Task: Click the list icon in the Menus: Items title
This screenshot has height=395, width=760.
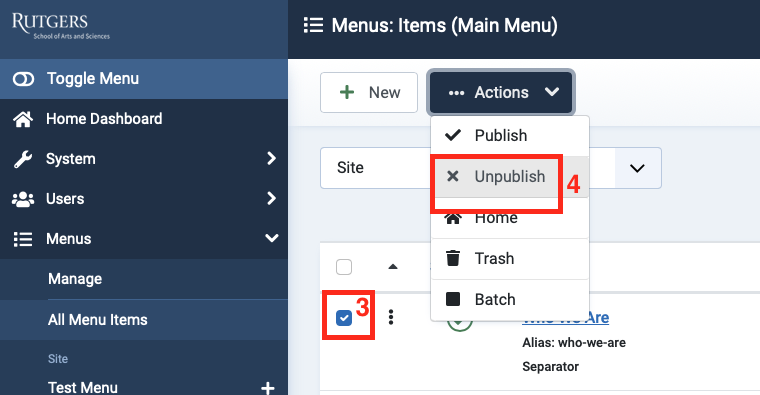Action: pos(313,25)
